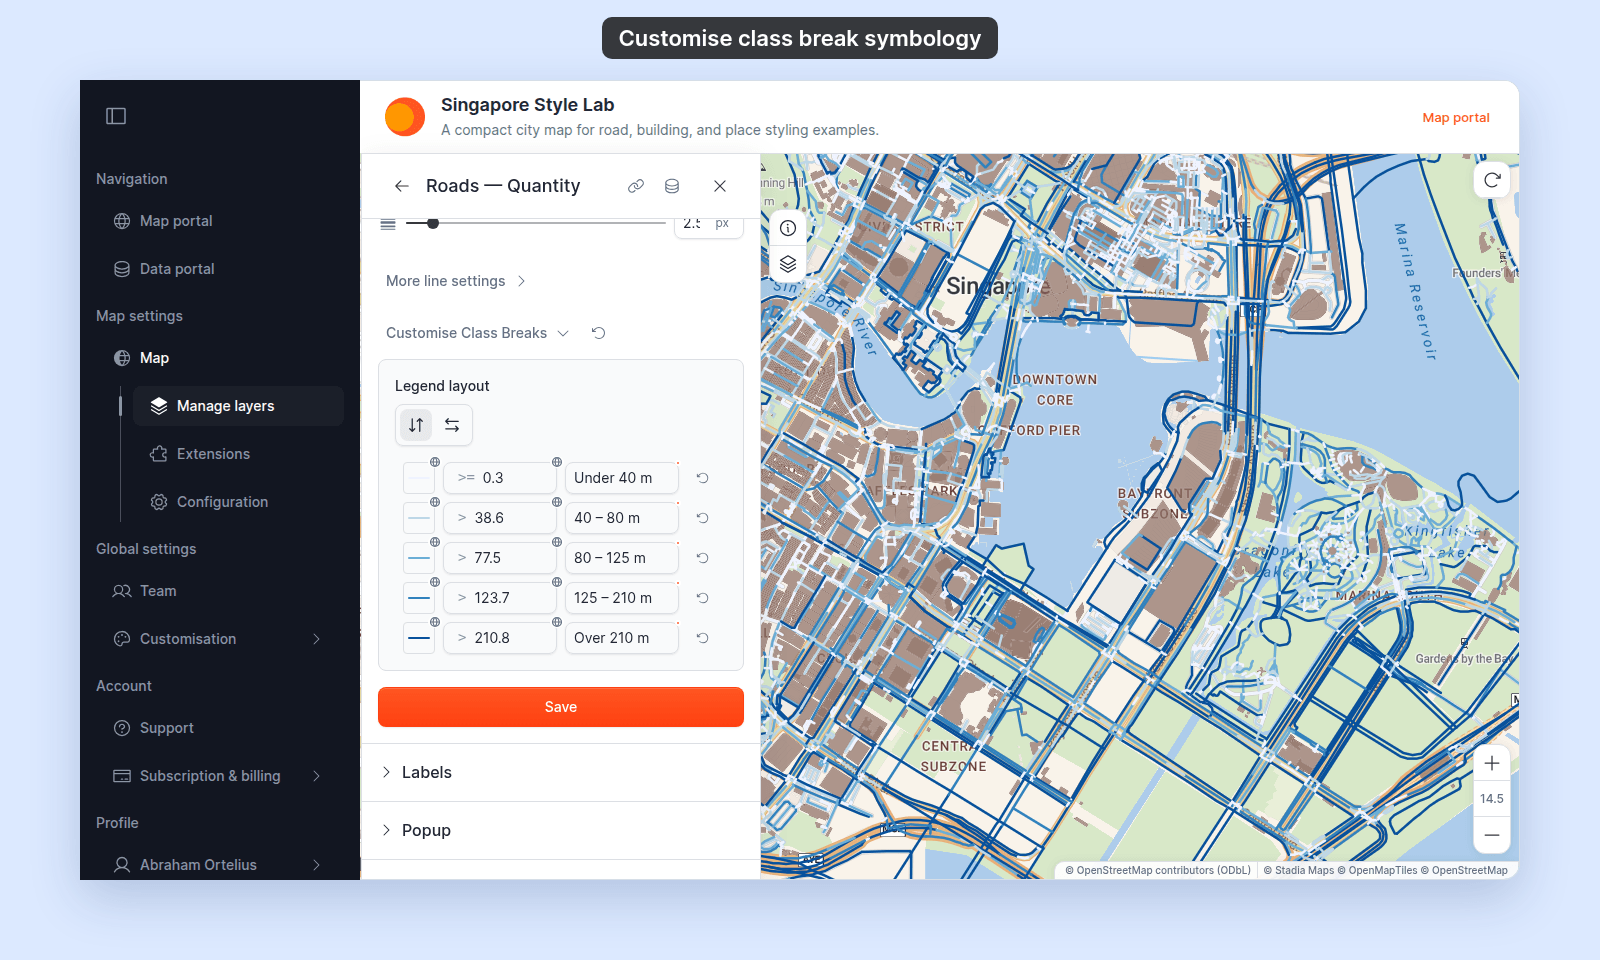Open Team under Global settings
1600x960 pixels.
tap(218, 591)
